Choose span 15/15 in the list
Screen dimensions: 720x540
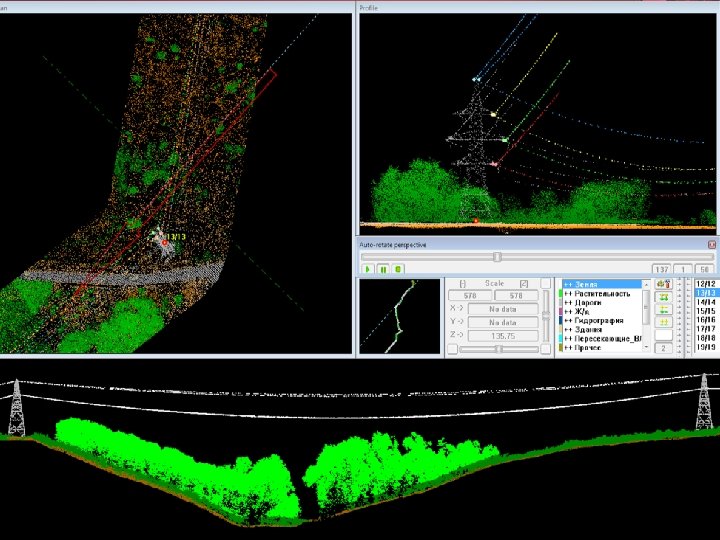click(x=704, y=311)
